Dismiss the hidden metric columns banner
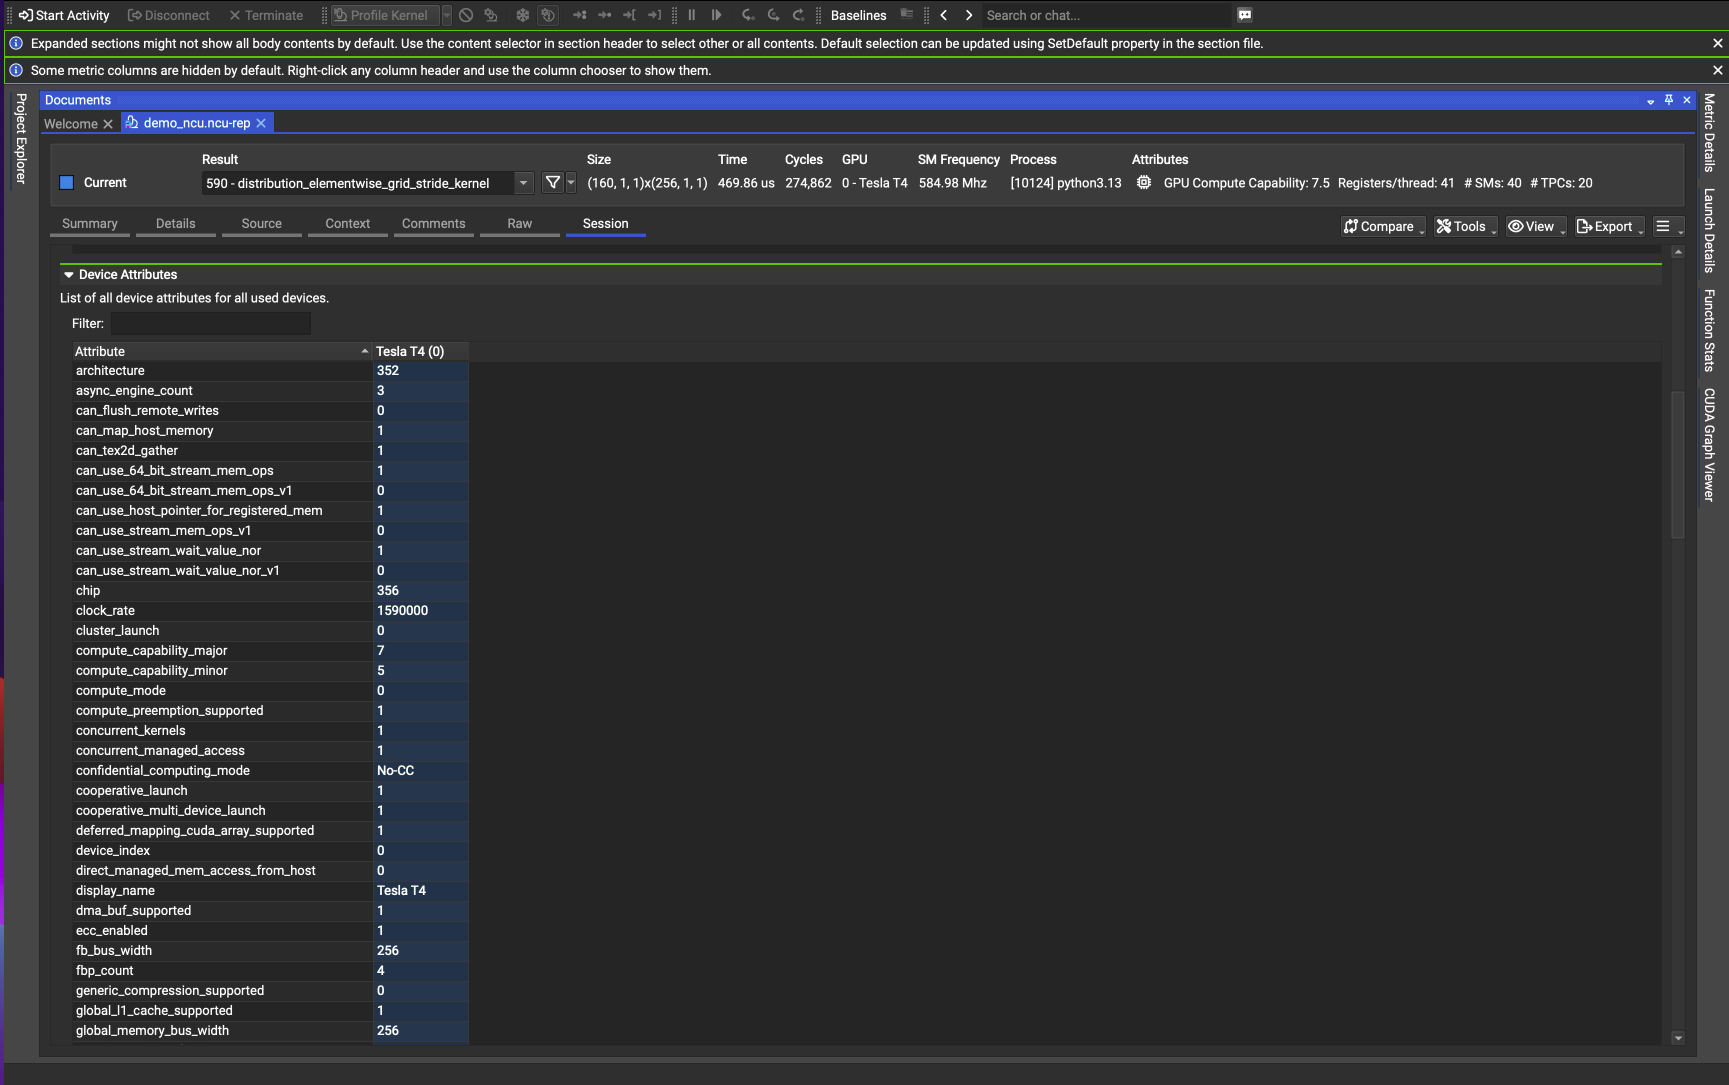The width and height of the screenshot is (1729, 1085). 1717,70
